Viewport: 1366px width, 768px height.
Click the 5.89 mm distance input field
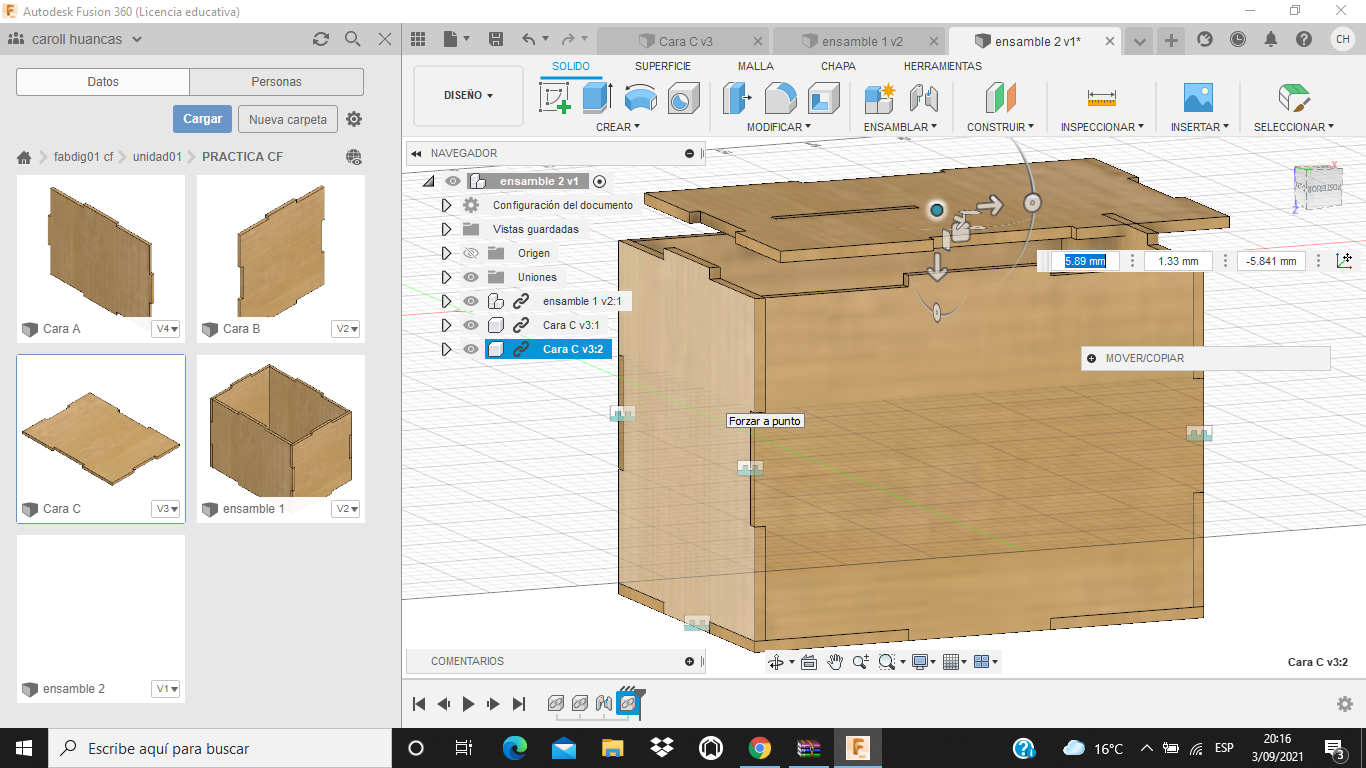point(1085,261)
